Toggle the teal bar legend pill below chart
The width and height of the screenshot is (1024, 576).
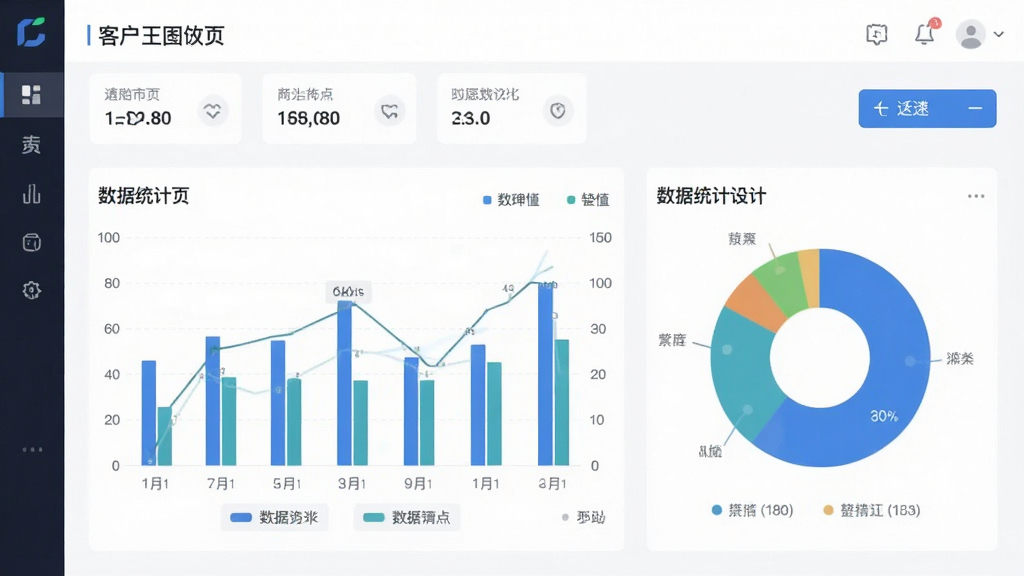click(x=407, y=517)
